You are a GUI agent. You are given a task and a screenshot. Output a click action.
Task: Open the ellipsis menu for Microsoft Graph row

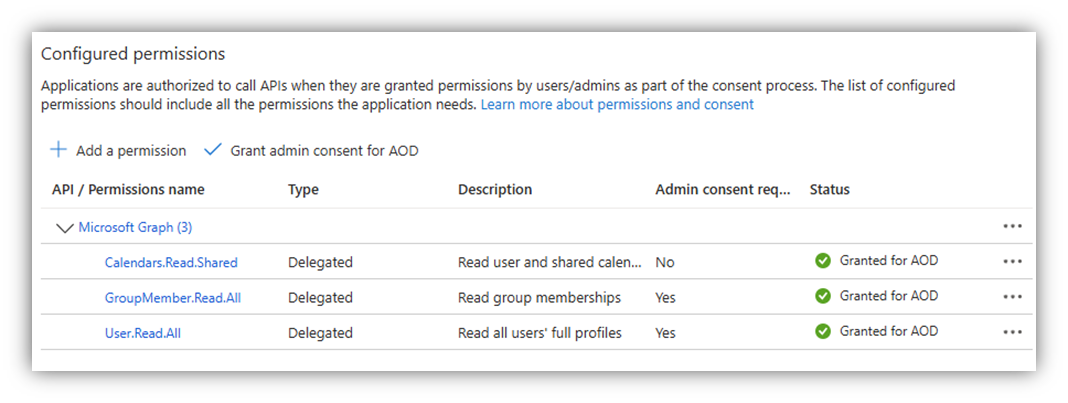1012,227
